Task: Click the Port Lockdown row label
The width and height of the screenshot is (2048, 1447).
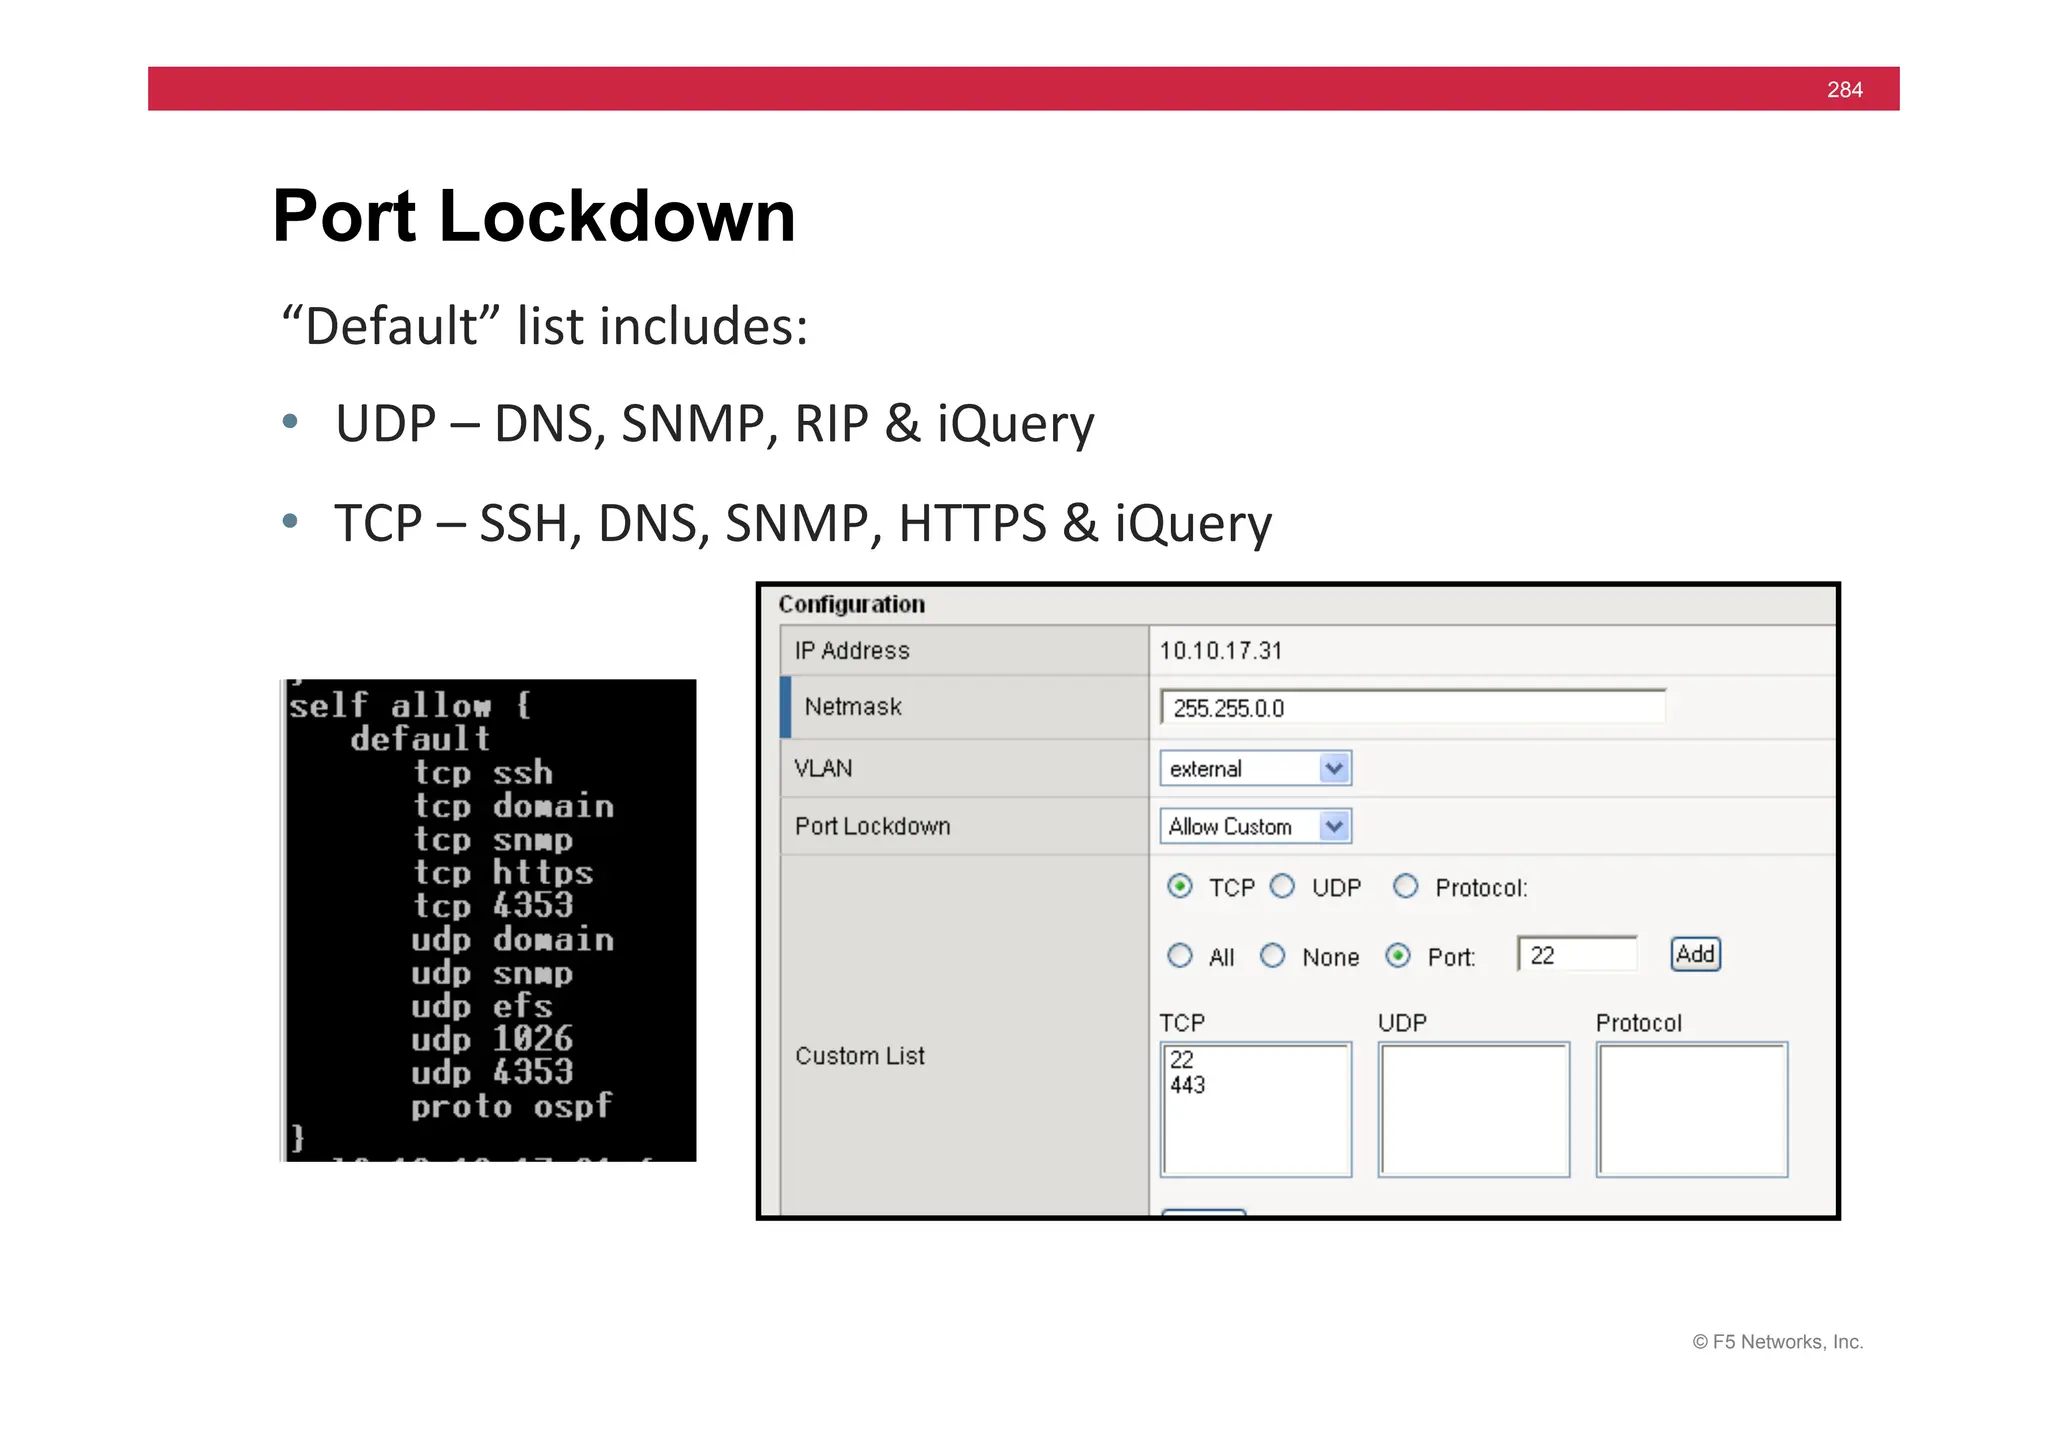Action: click(872, 826)
